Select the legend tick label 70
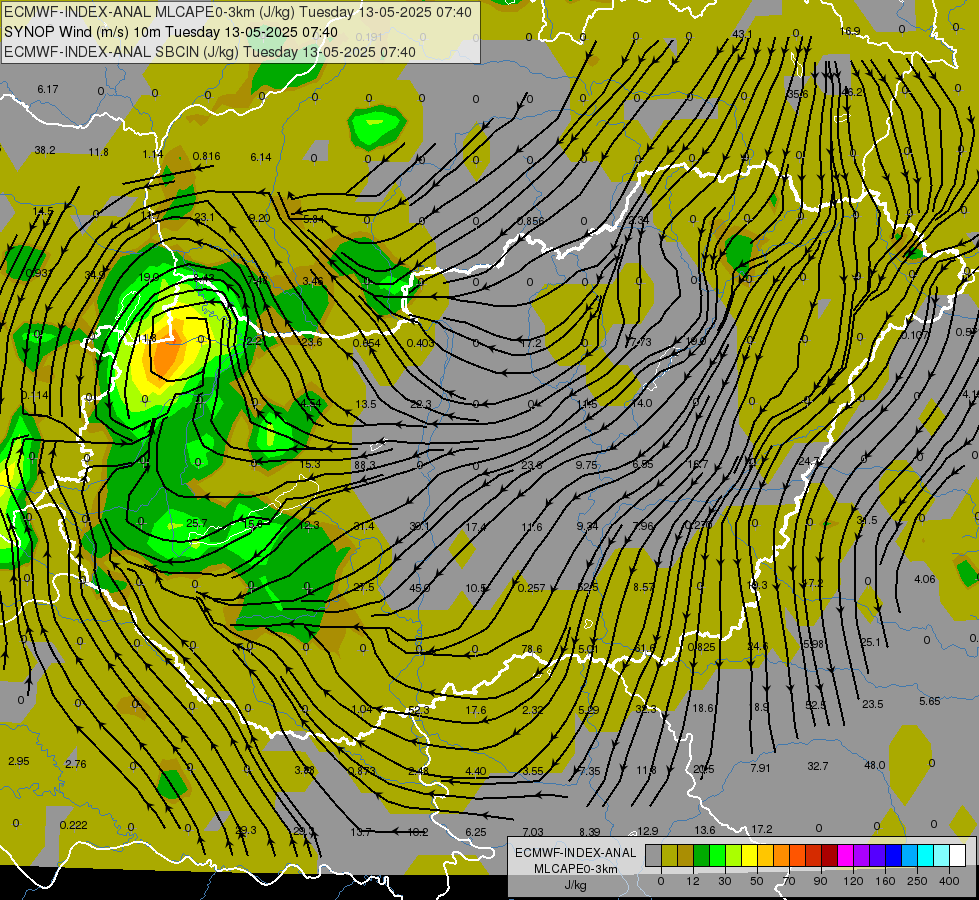This screenshot has height=900, width=979. [789, 881]
